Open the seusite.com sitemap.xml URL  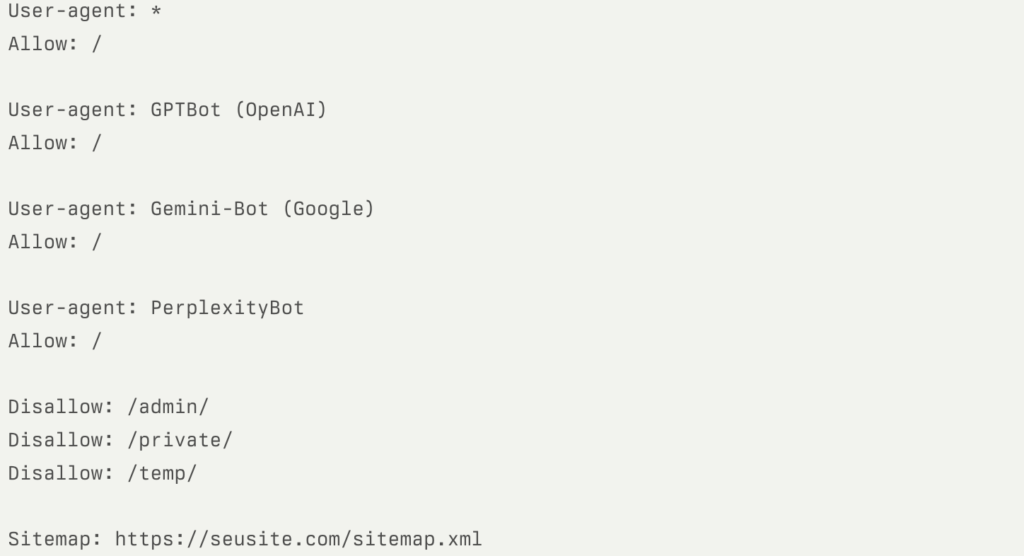(x=298, y=540)
